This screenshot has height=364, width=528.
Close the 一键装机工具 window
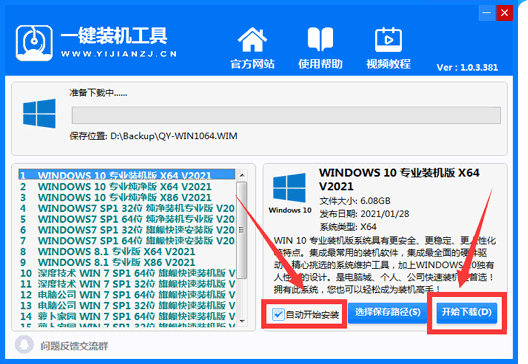point(504,13)
